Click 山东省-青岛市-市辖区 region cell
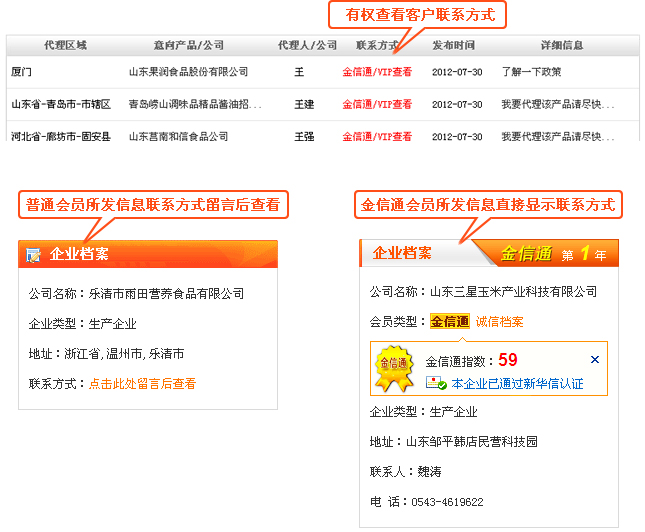 61,105
